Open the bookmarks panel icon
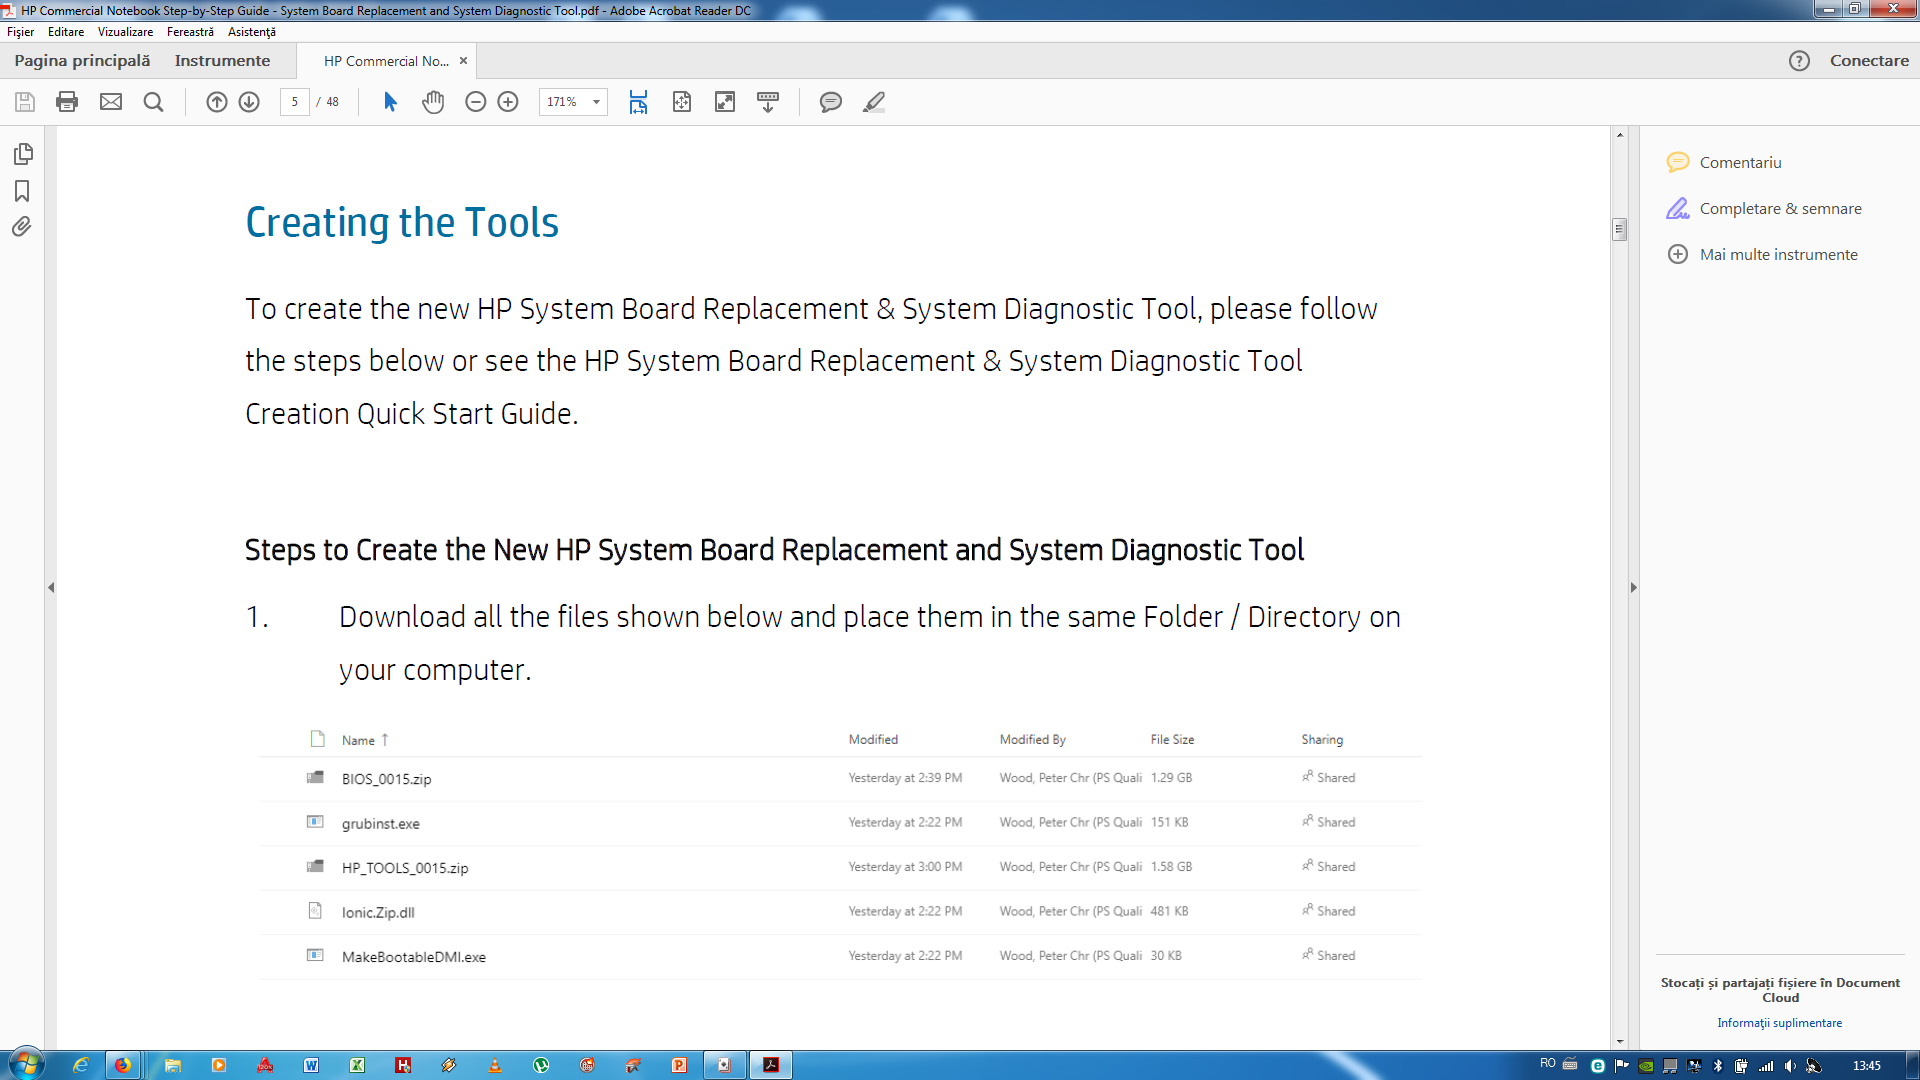This screenshot has width=1920, height=1080. (22, 191)
